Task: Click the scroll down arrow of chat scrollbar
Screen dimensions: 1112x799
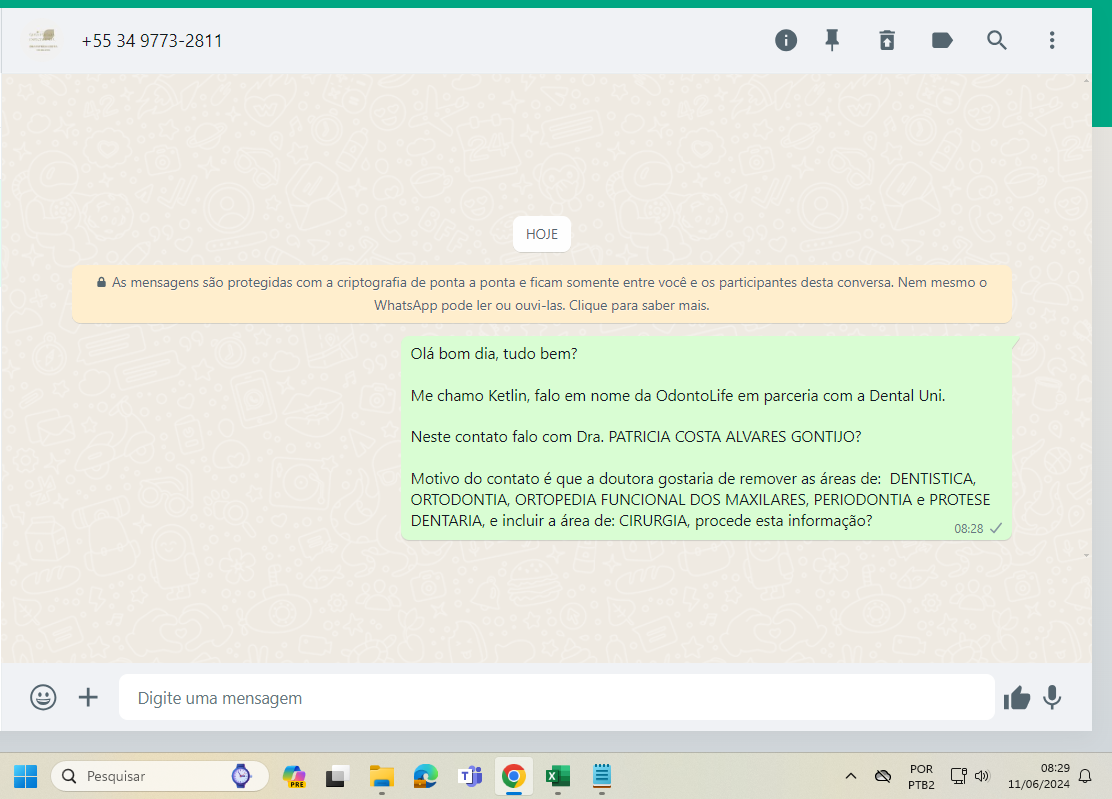Action: coord(1086,556)
